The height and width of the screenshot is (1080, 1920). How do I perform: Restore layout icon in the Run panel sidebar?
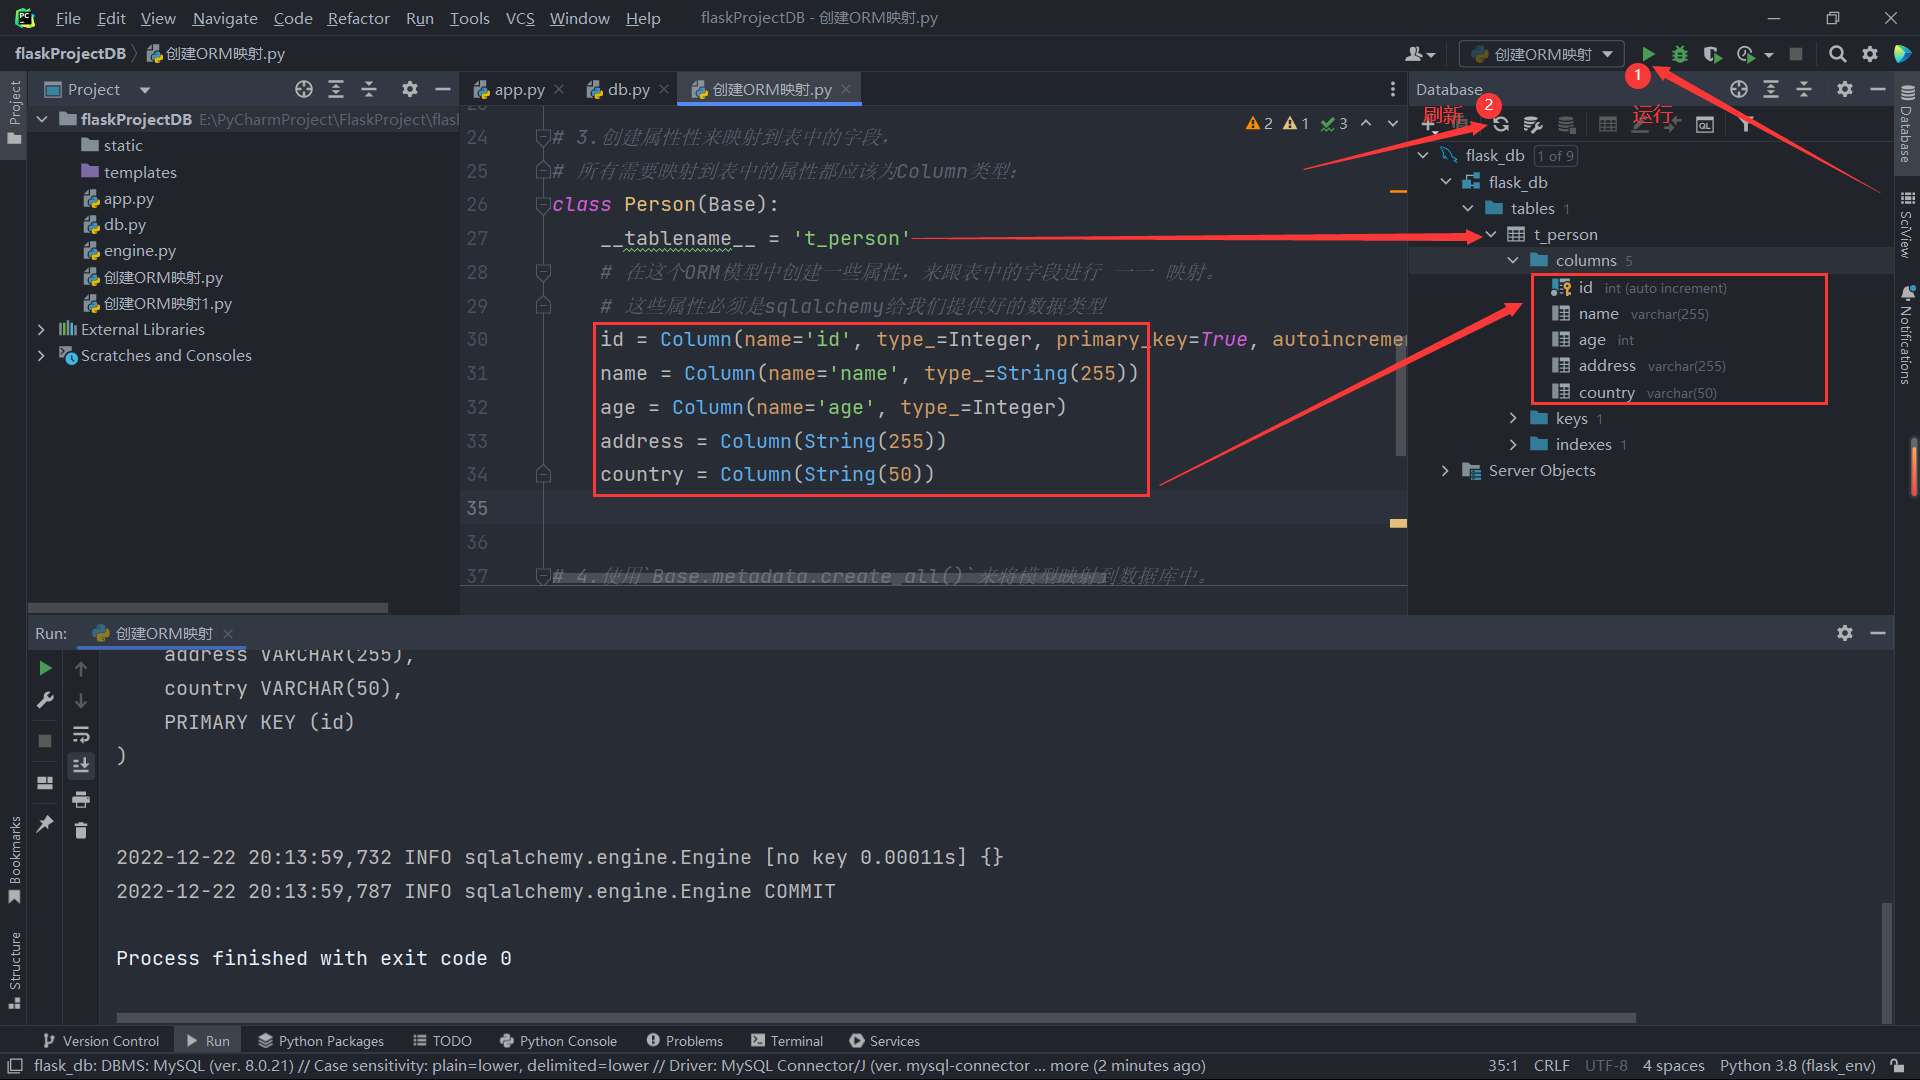(x=45, y=783)
